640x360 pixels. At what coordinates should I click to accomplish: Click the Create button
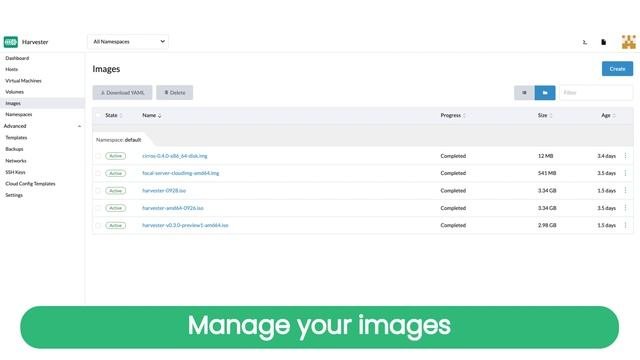(617, 69)
